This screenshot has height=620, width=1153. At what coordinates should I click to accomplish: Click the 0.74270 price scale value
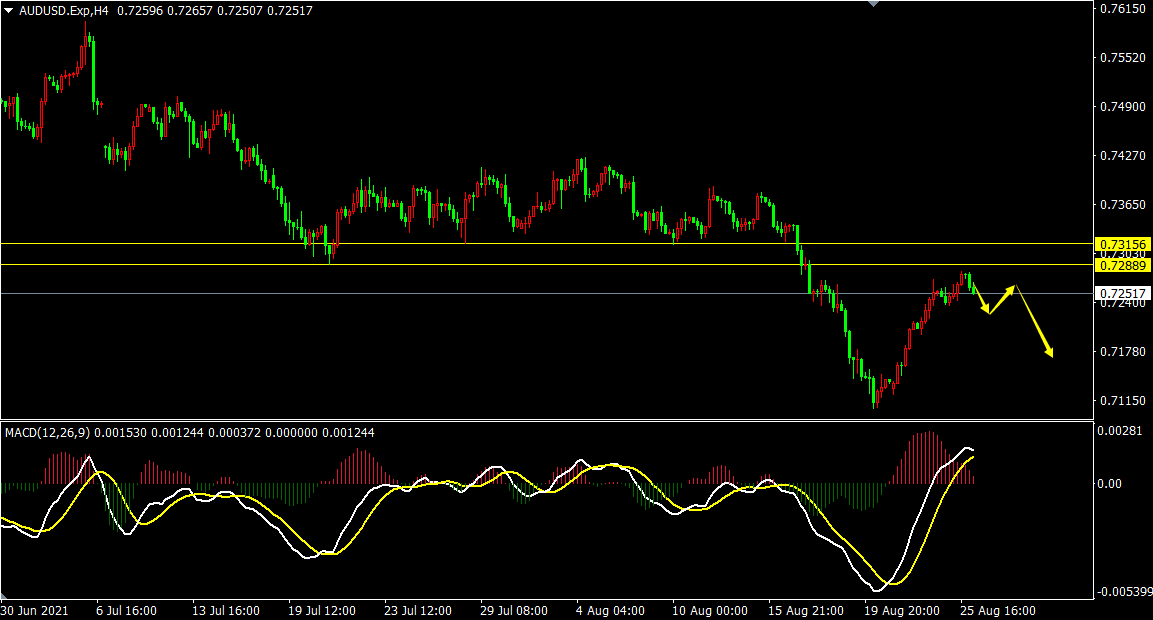[1123, 155]
